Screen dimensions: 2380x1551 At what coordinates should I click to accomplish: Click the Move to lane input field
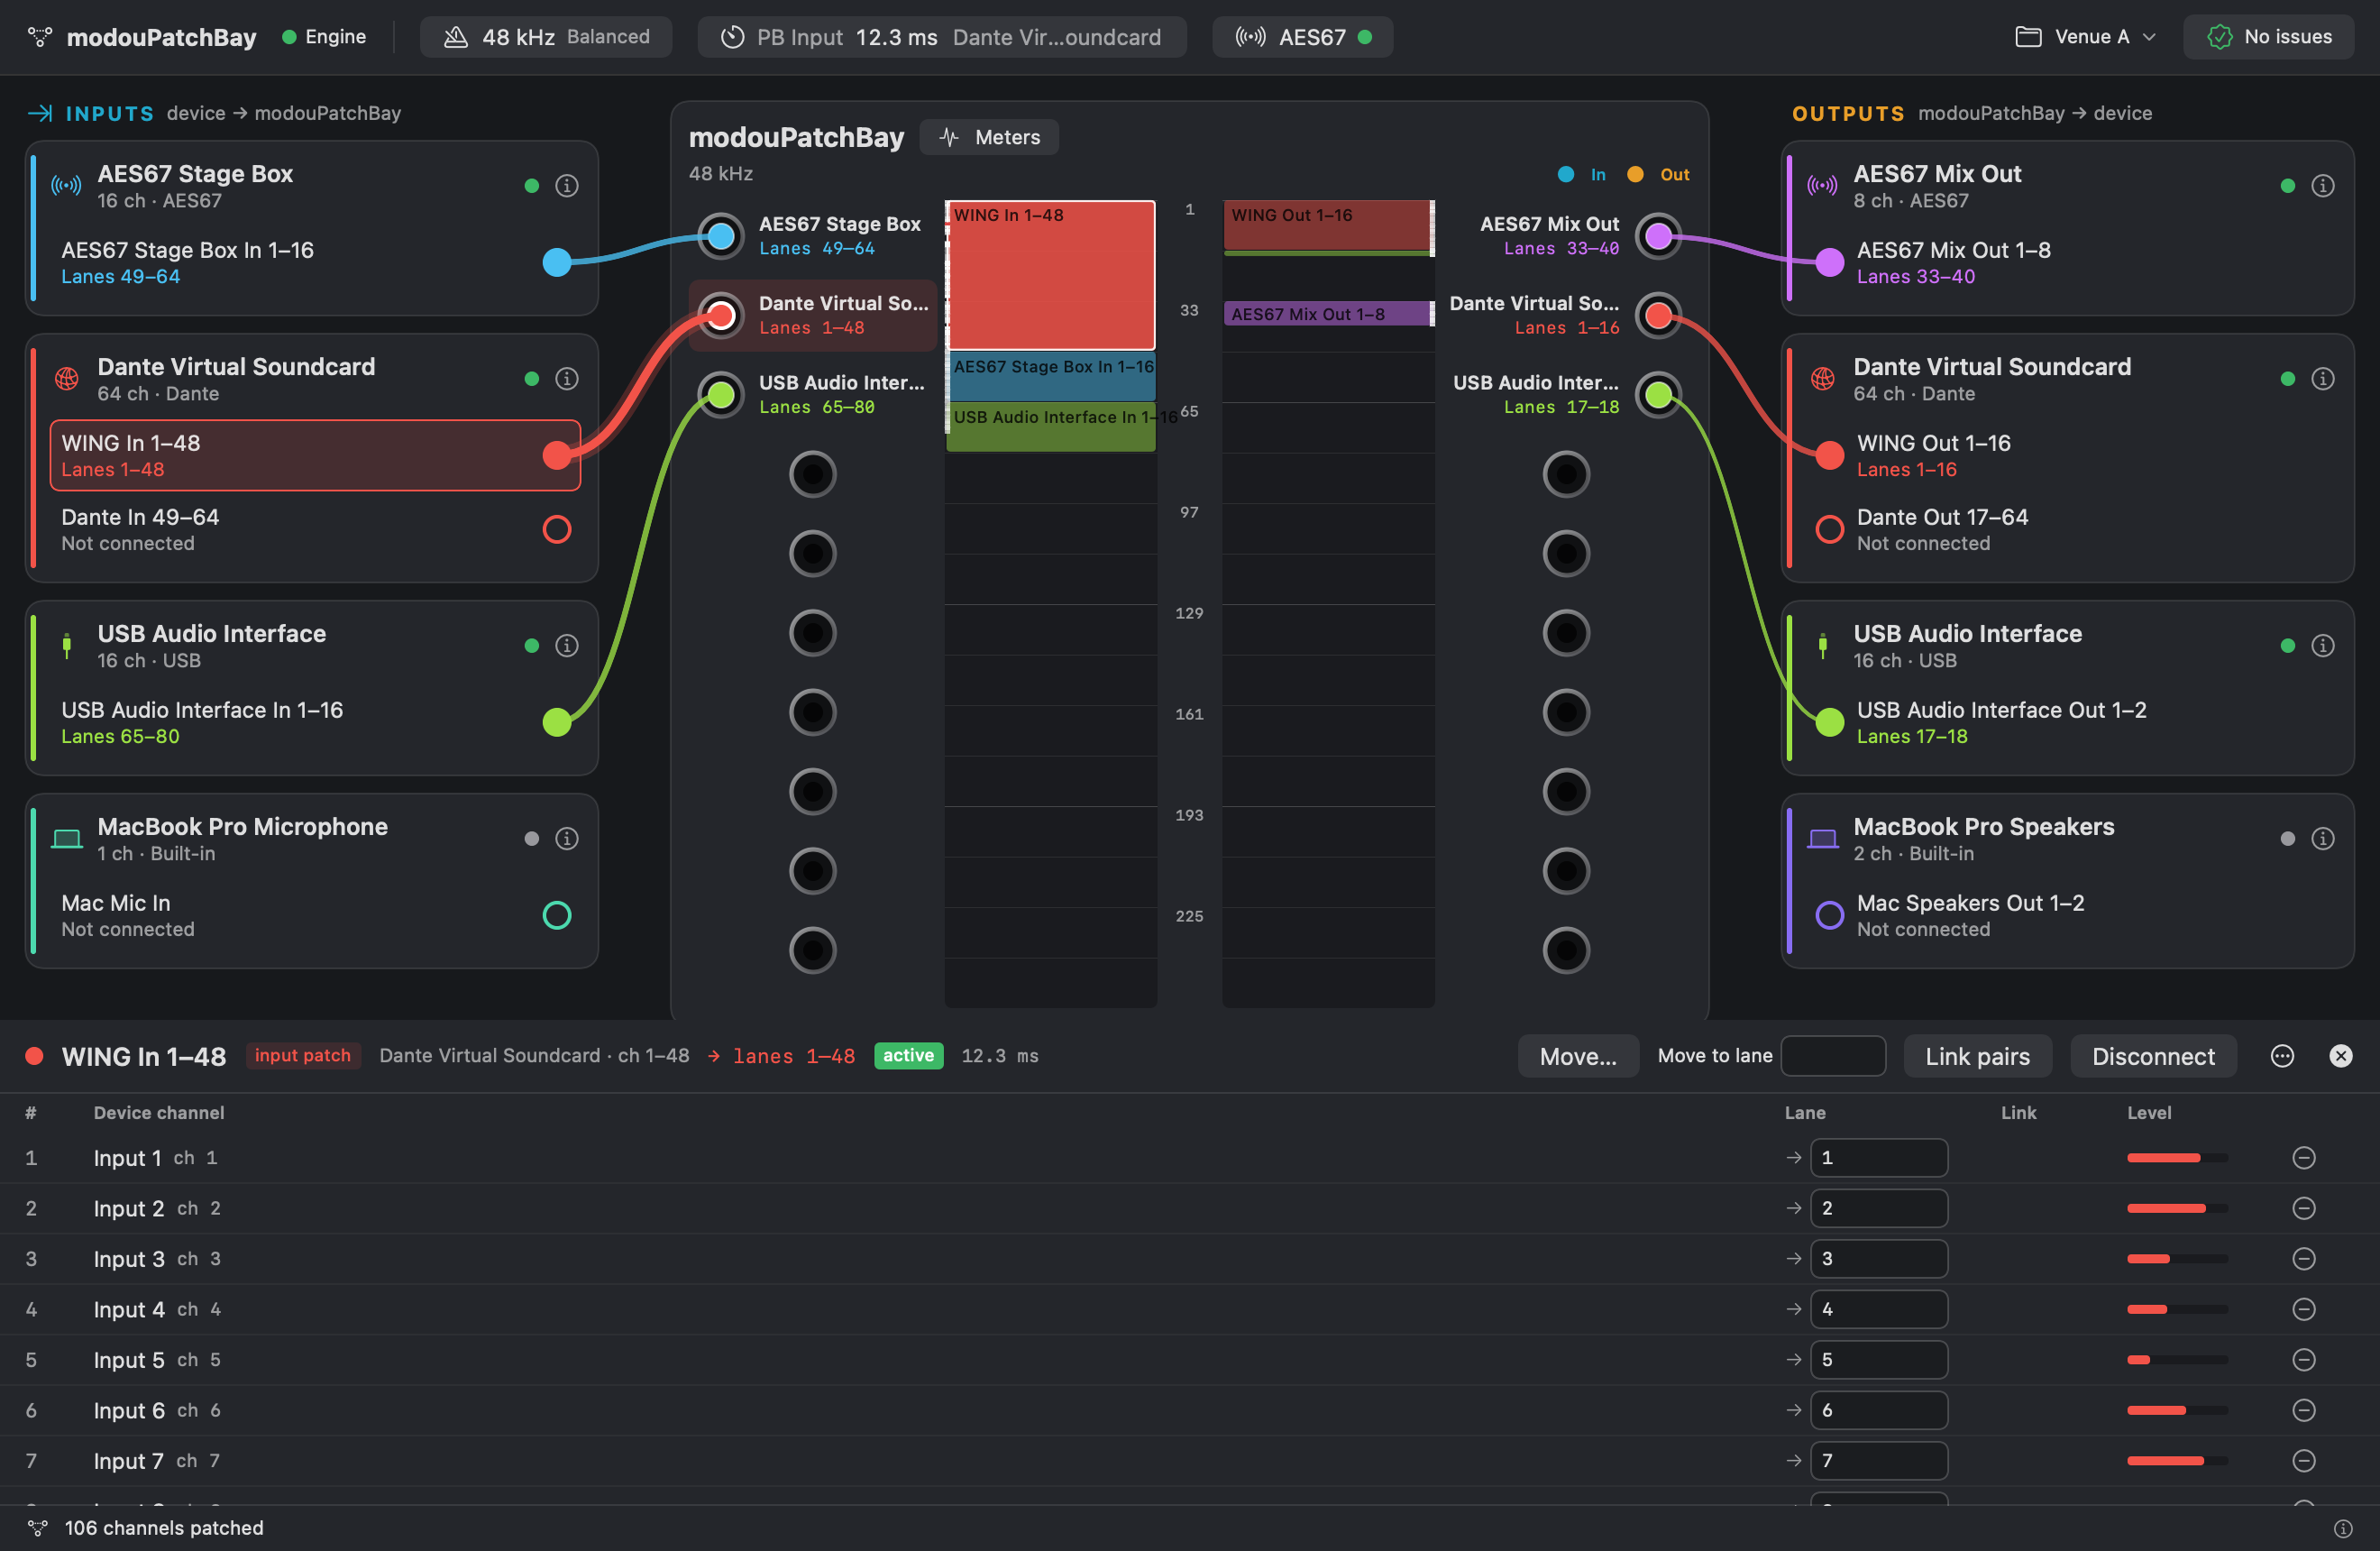(1833, 1056)
